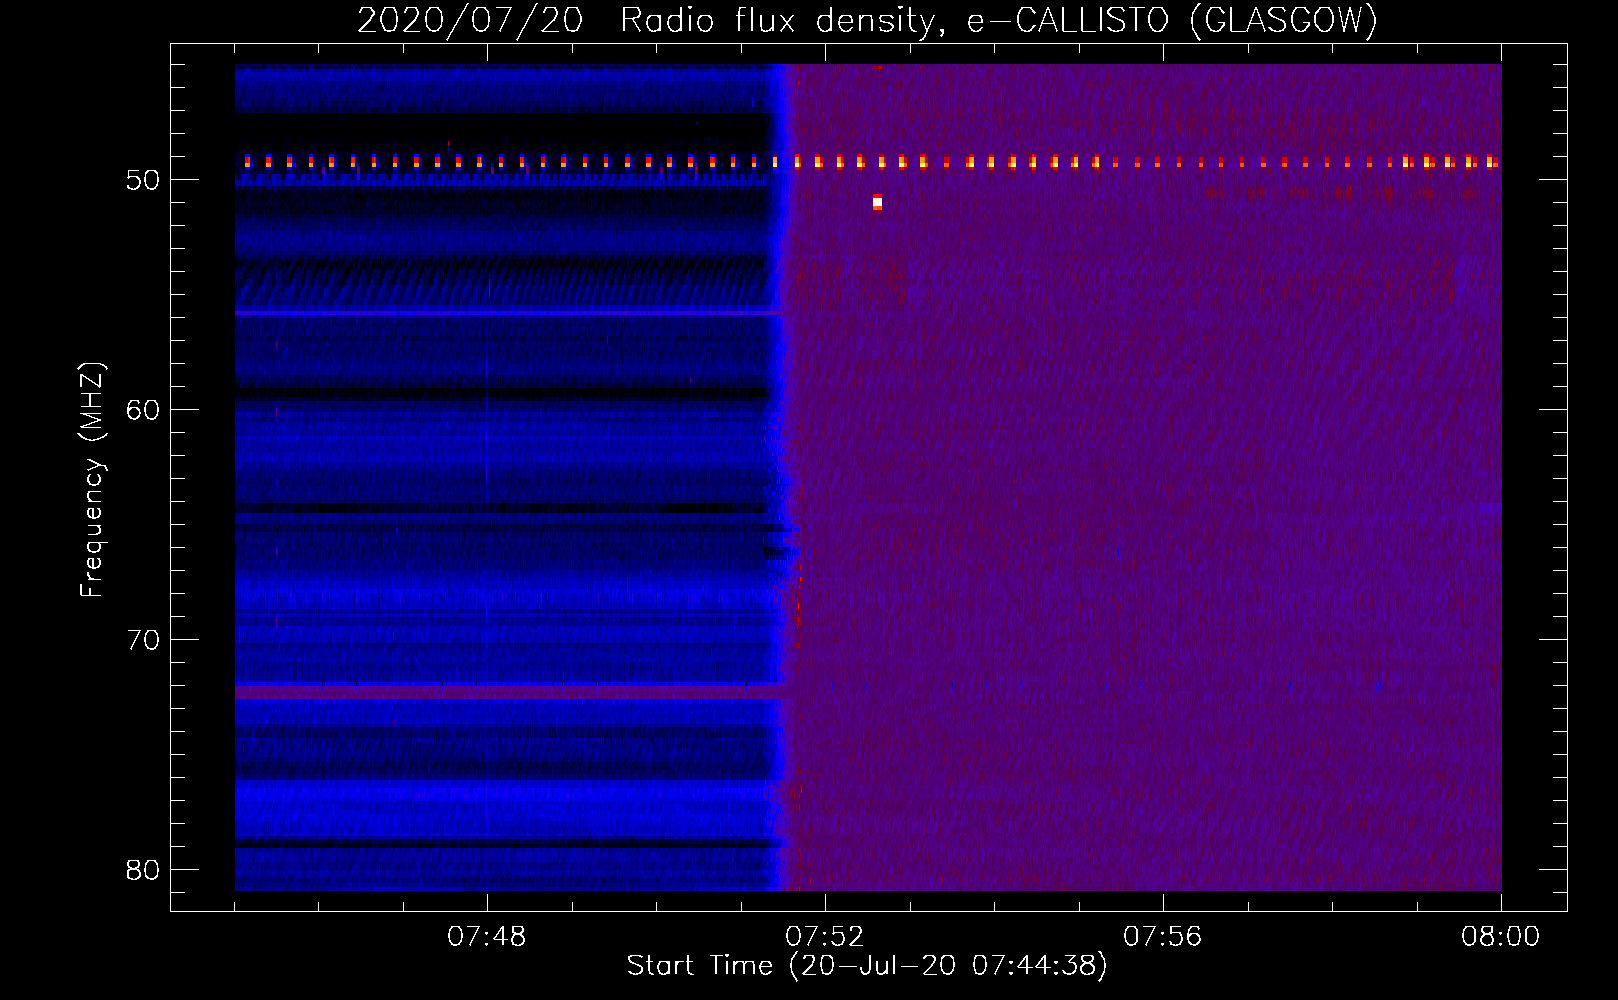Click the "60" frequency tick label
The image size is (1618, 1000).
coord(144,410)
